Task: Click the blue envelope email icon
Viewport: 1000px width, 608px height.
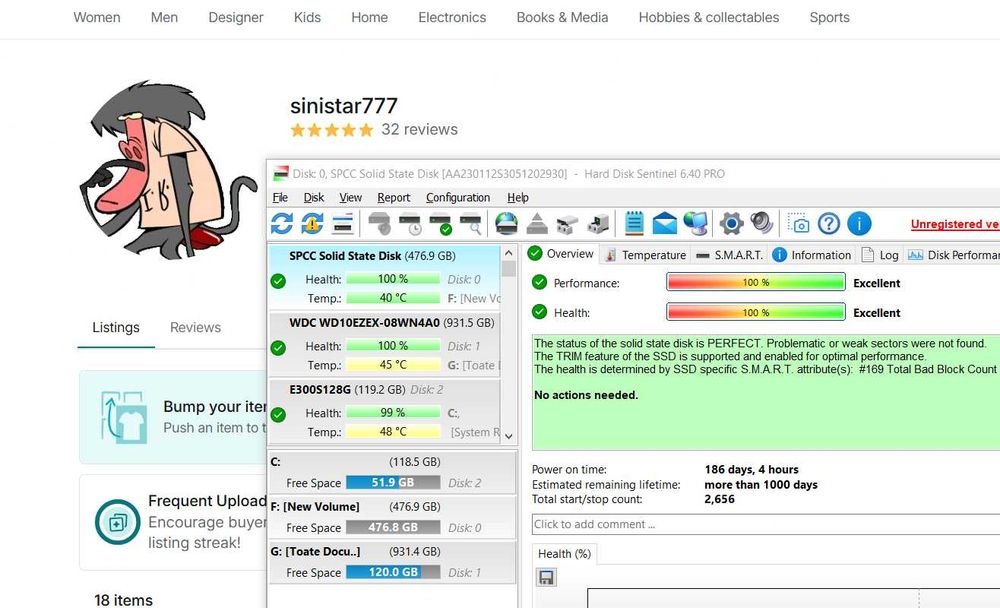Action: tap(665, 224)
